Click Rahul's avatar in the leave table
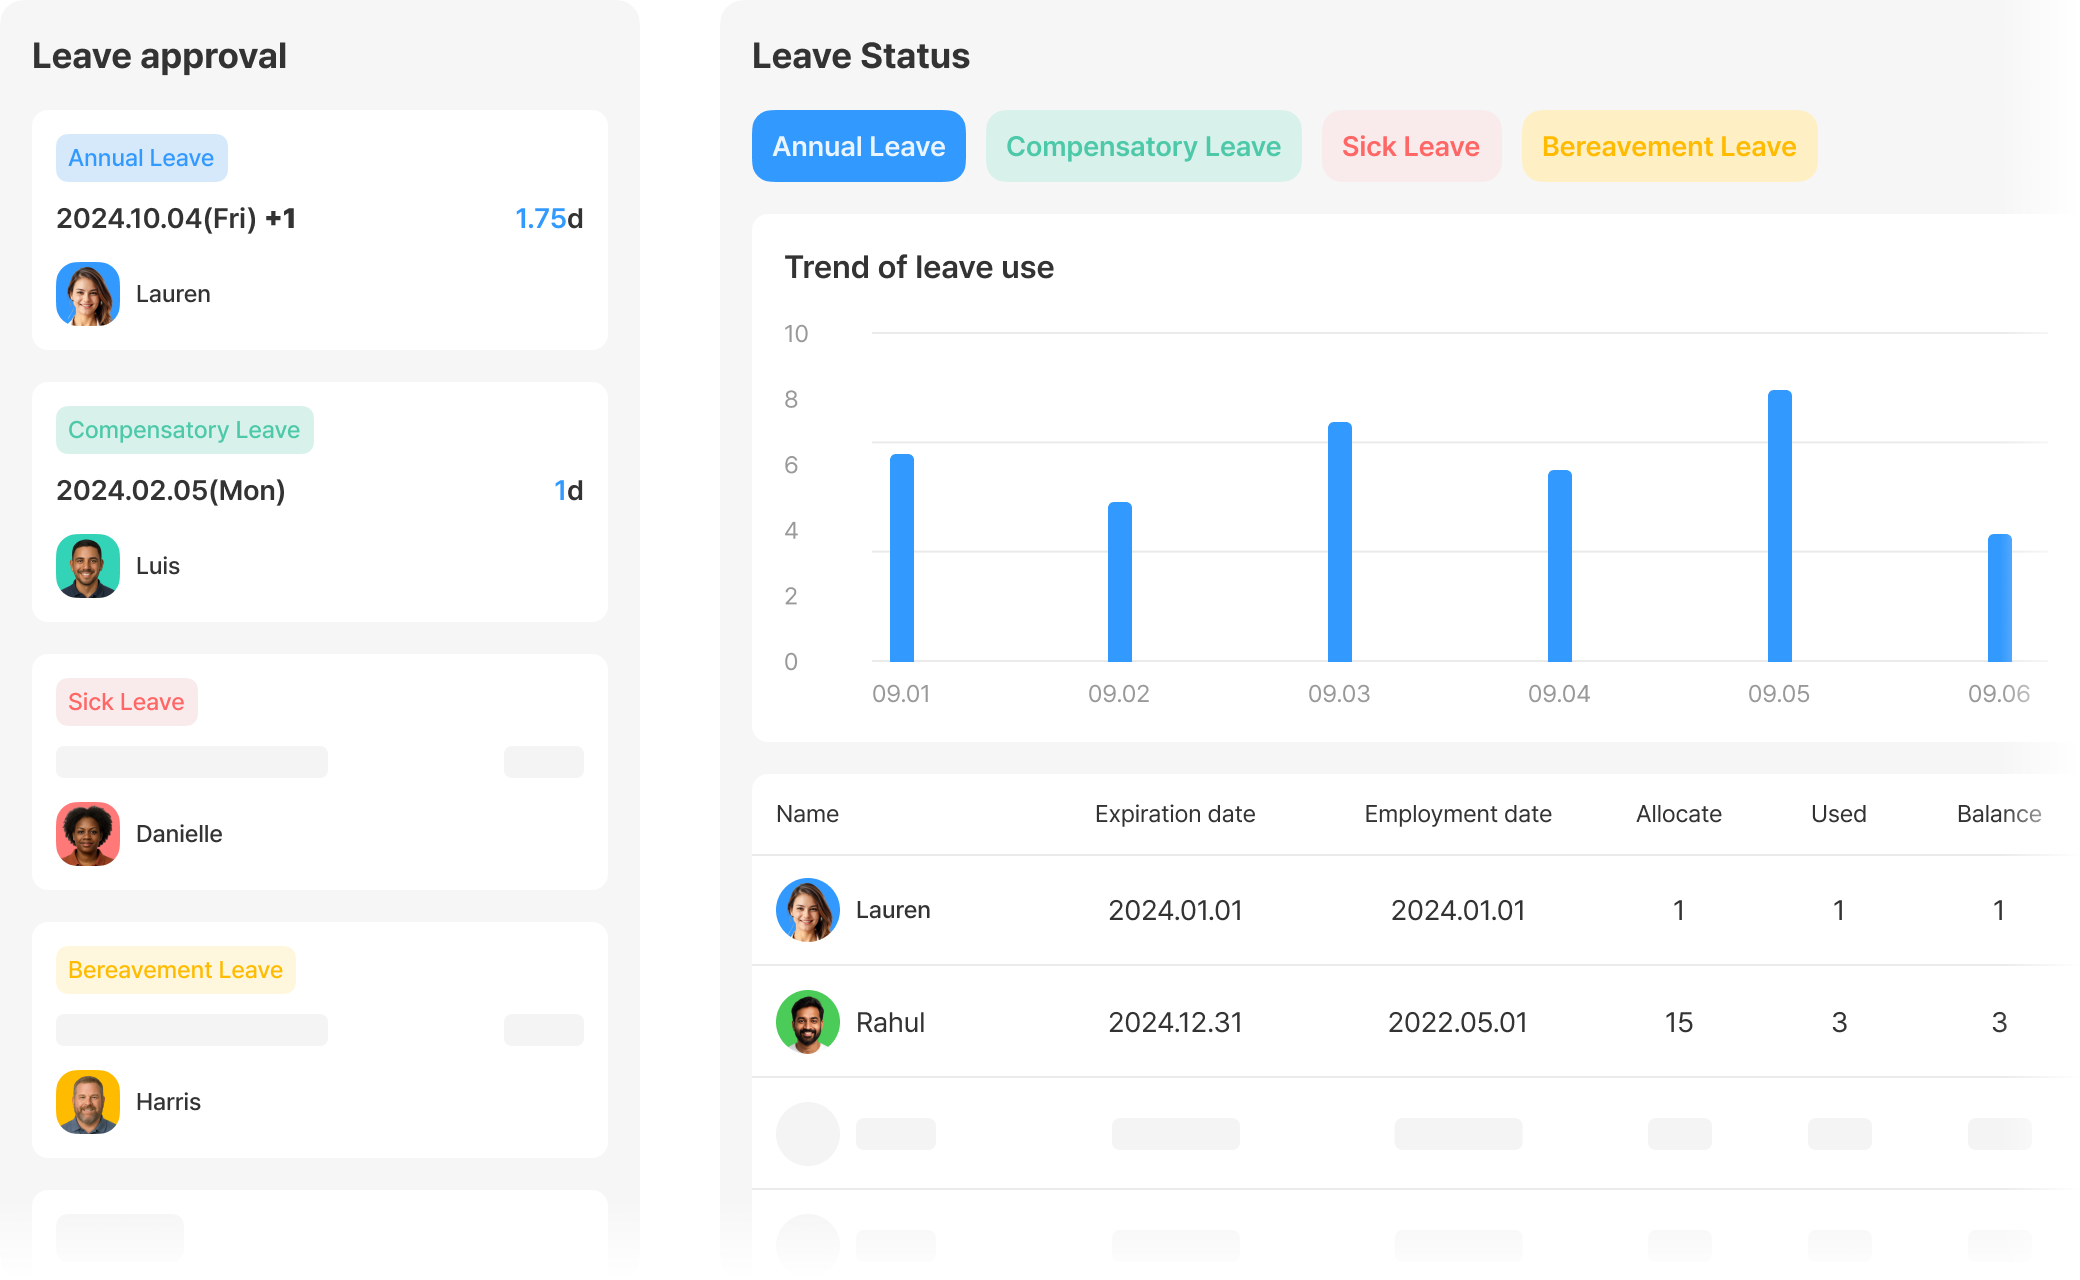 [x=808, y=1022]
